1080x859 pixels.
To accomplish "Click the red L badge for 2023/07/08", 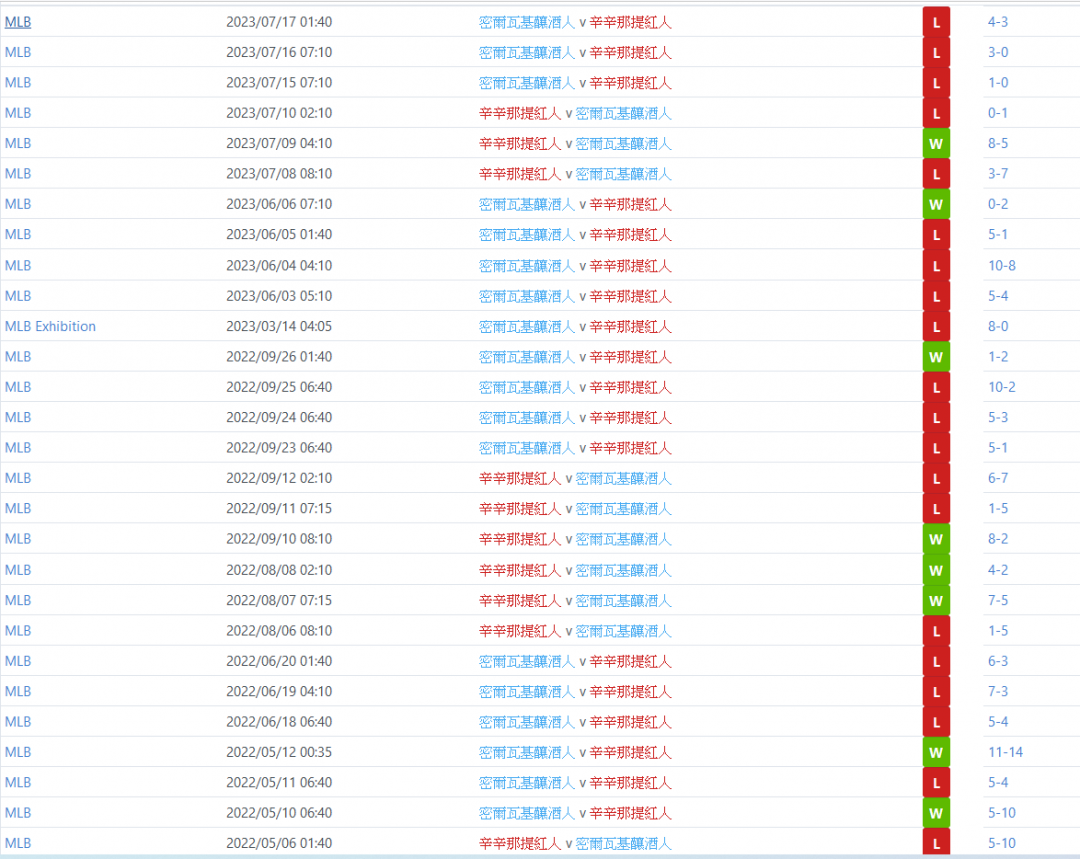I will 936,174.
